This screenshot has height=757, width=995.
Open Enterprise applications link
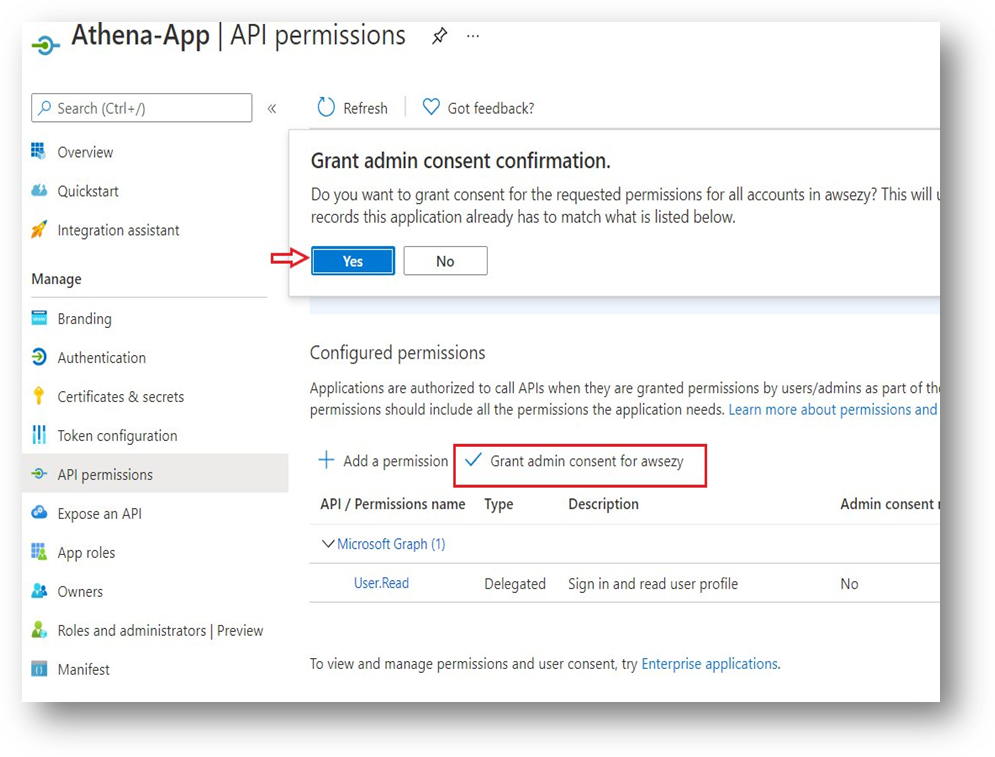click(709, 664)
